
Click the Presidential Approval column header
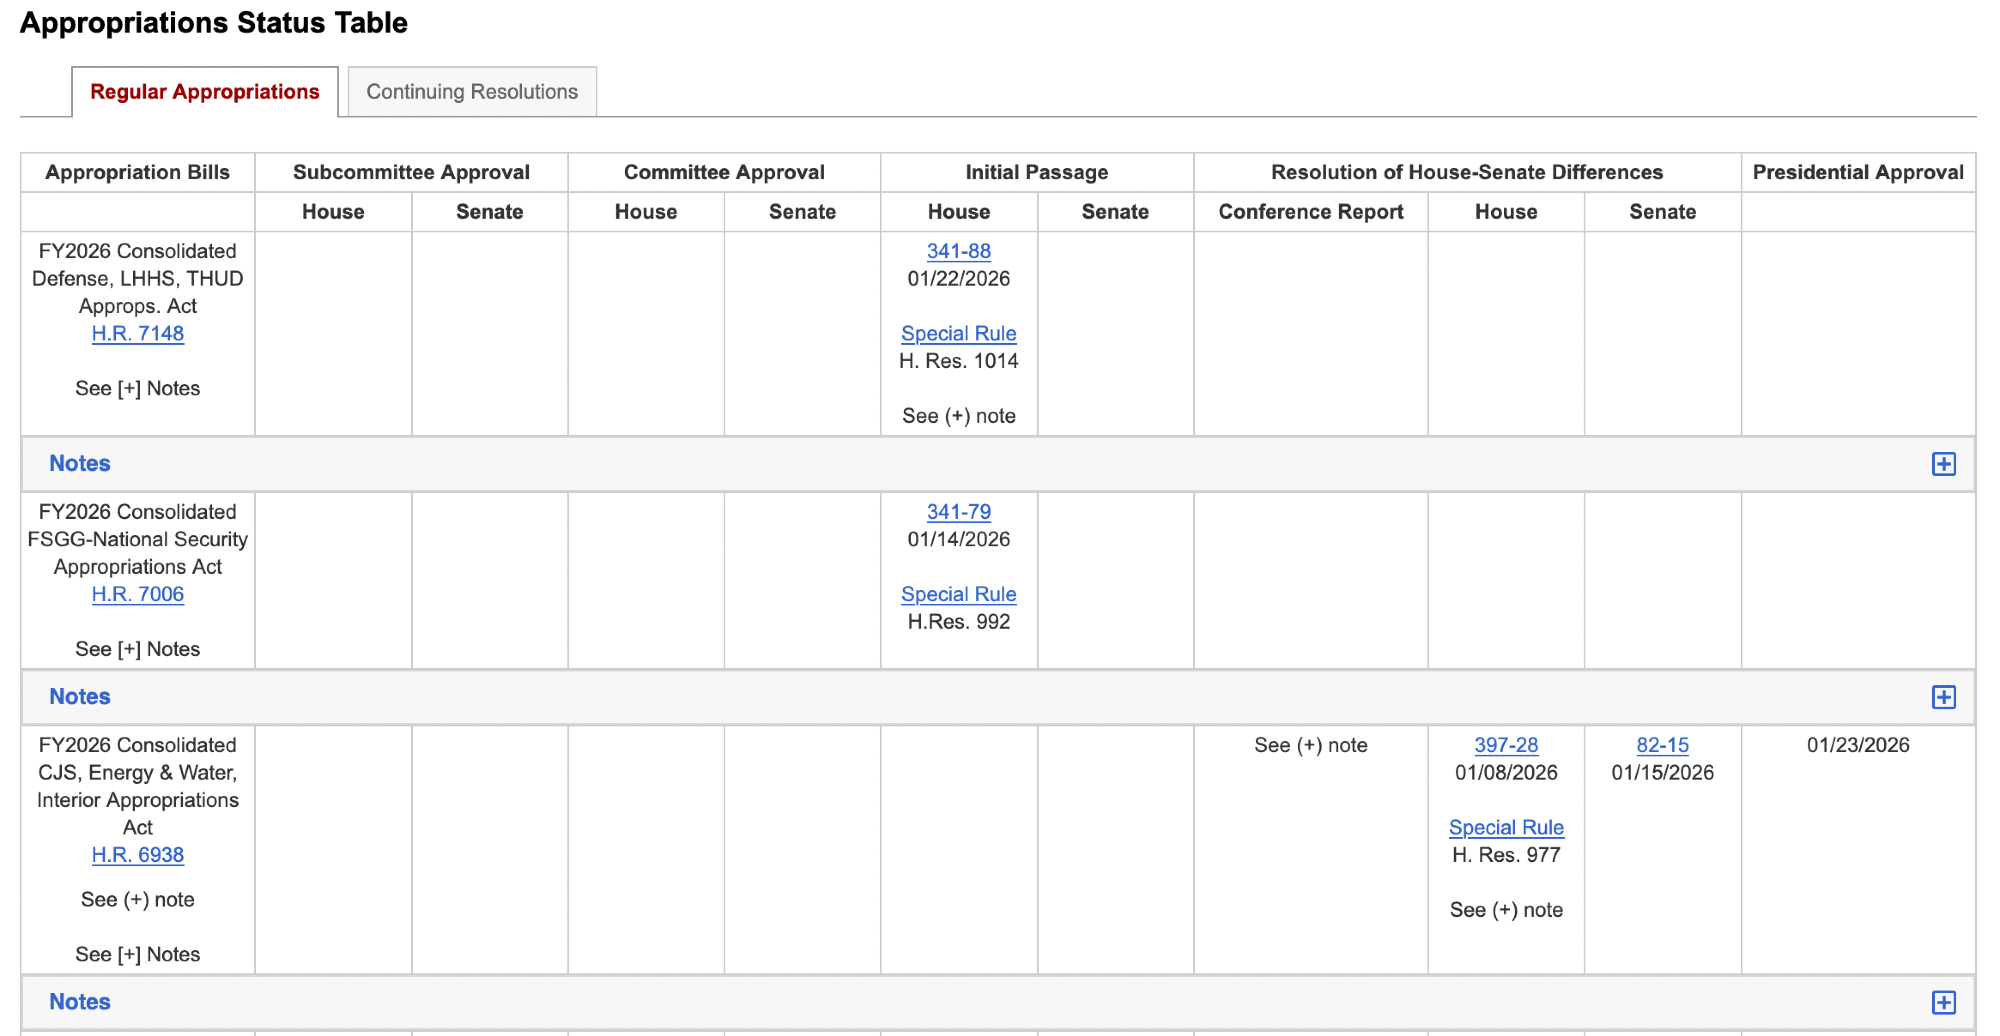[1858, 172]
